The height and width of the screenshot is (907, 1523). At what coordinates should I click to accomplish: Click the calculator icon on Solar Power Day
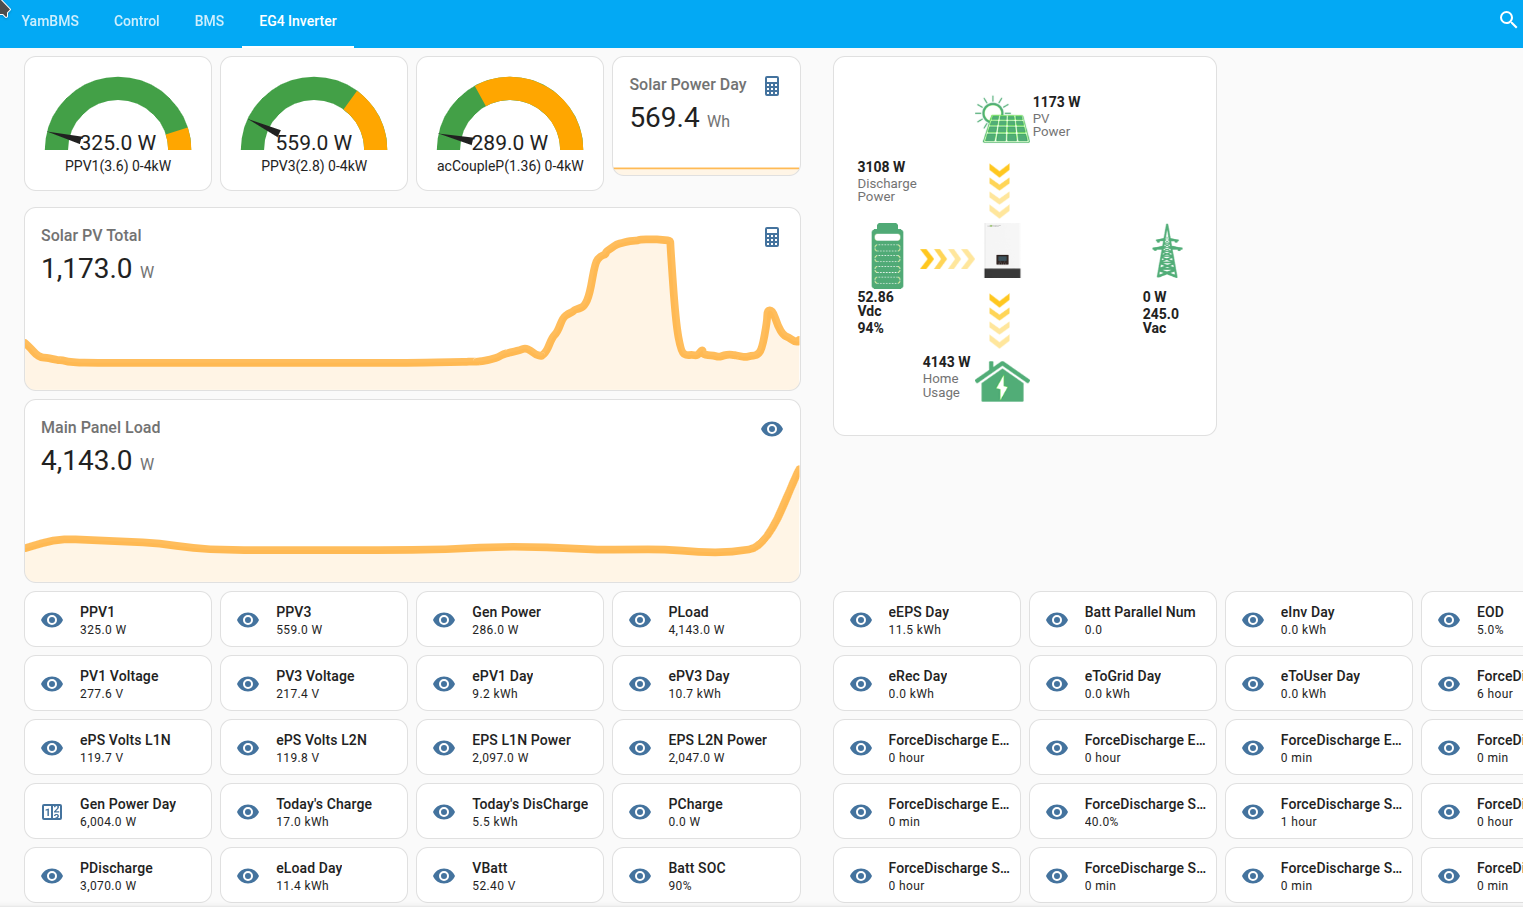[x=771, y=86]
